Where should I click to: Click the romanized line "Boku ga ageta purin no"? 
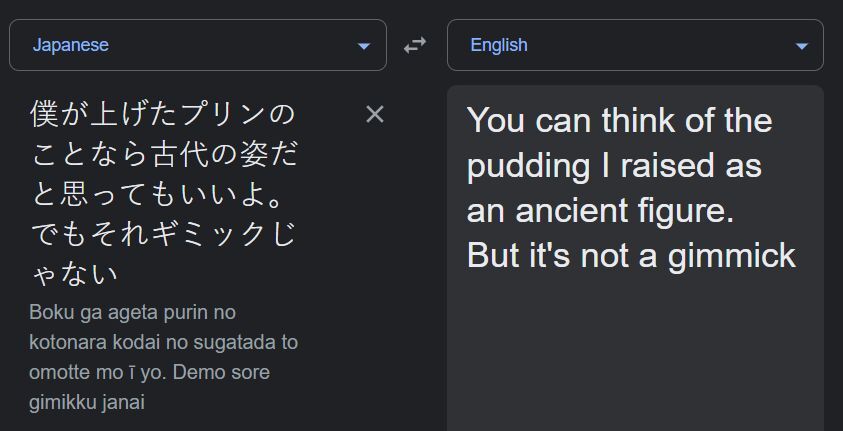click(132, 312)
